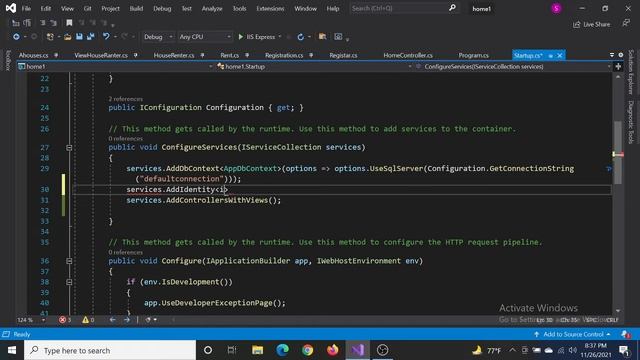
Task: Click the yellow warning count indicator
Action: [88, 320]
